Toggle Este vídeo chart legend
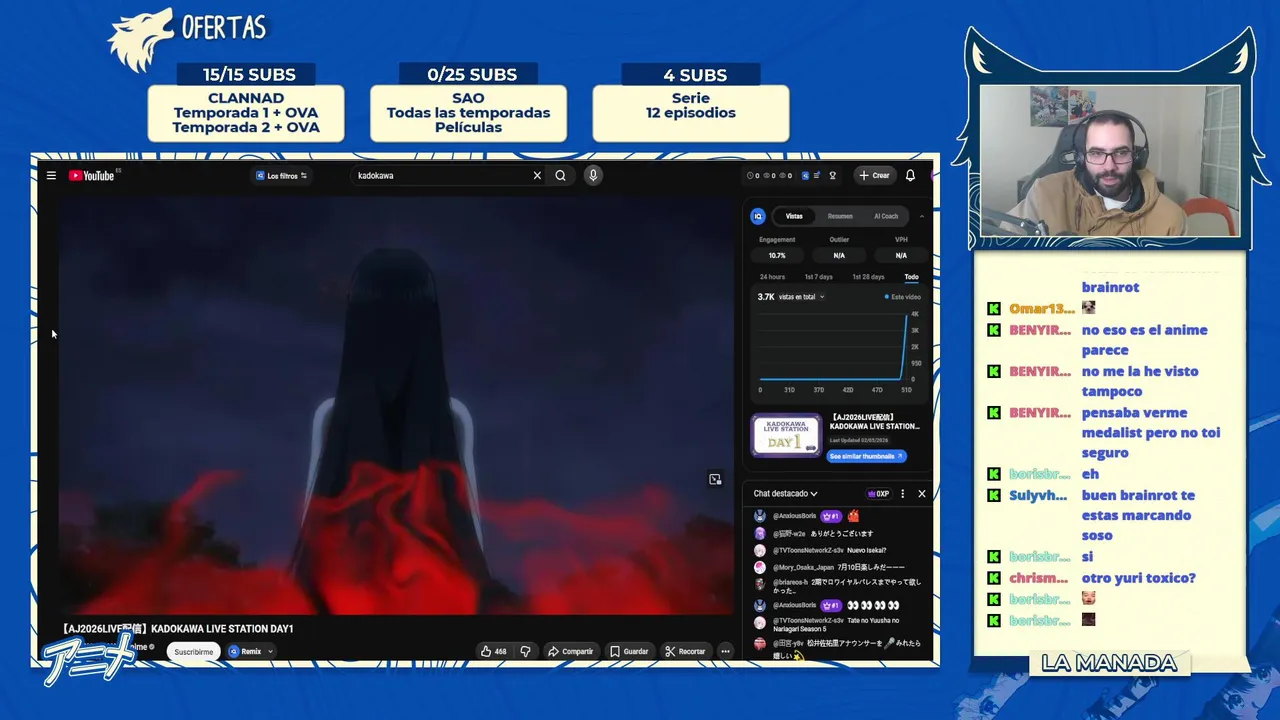The height and width of the screenshot is (720, 1280). 902,297
